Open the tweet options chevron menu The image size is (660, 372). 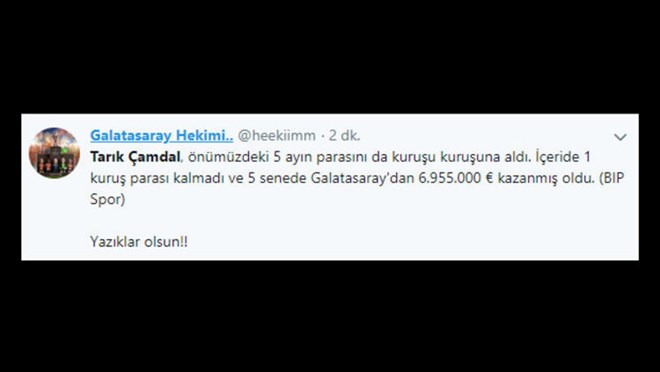click(620, 137)
